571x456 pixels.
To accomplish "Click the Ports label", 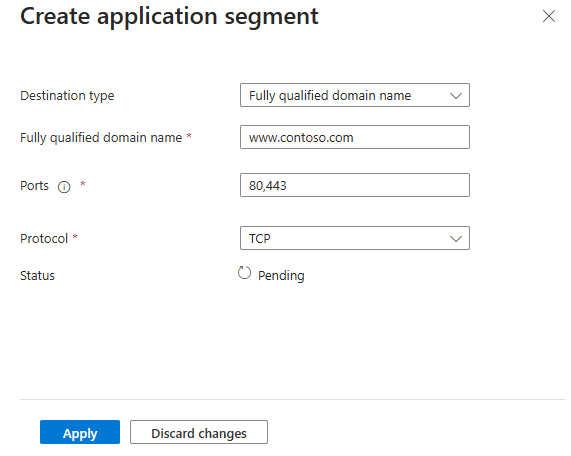I will [34, 186].
